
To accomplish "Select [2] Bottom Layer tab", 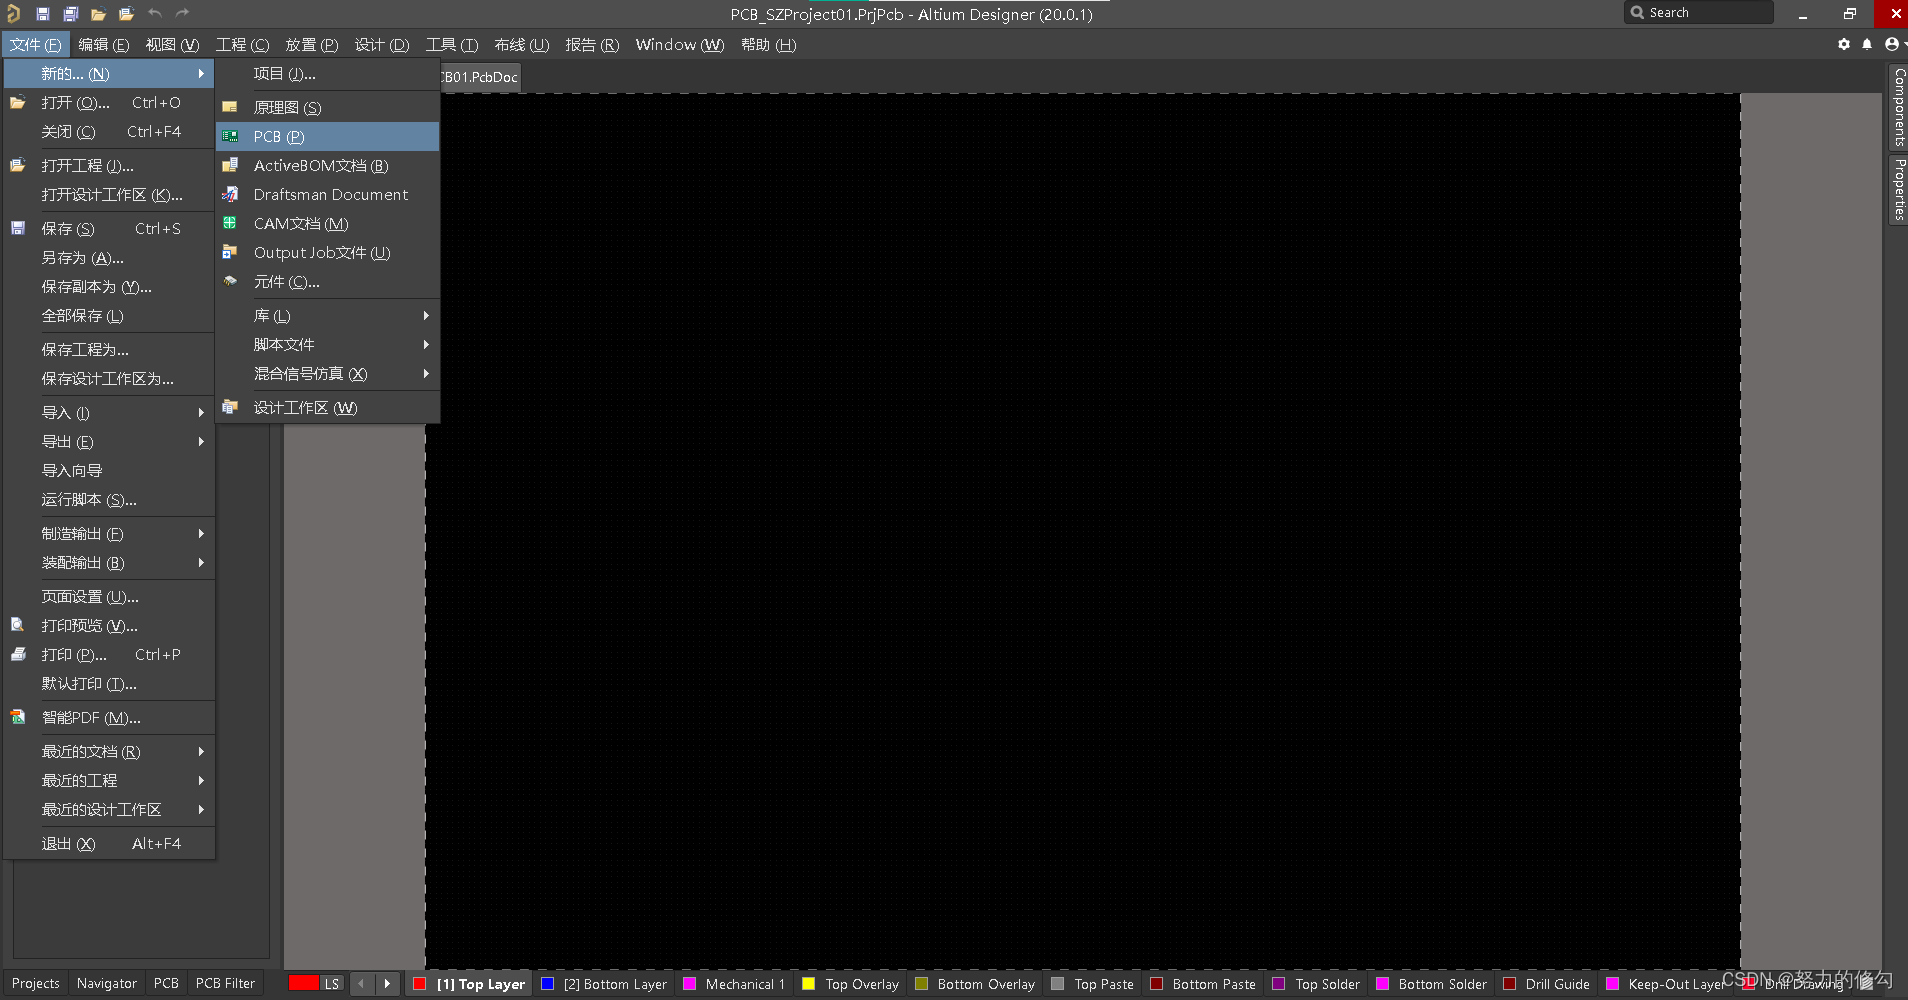I will [x=604, y=984].
